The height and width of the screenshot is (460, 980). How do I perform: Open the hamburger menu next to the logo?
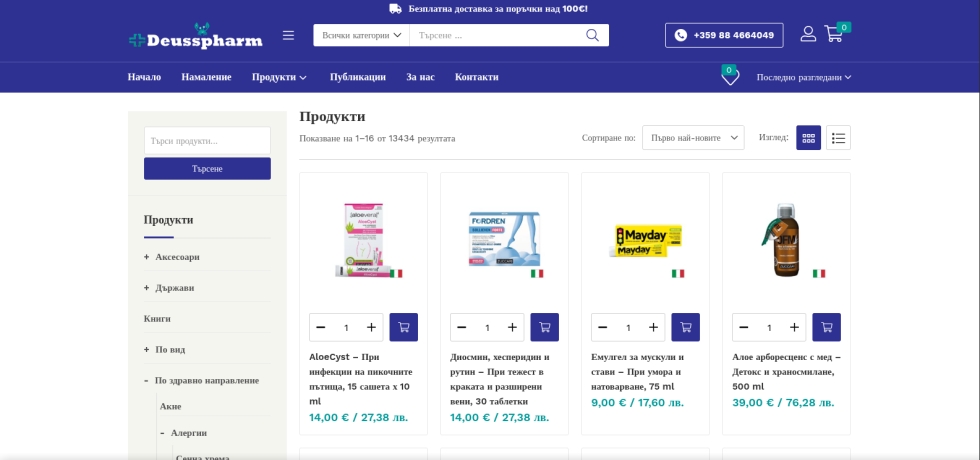click(288, 35)
